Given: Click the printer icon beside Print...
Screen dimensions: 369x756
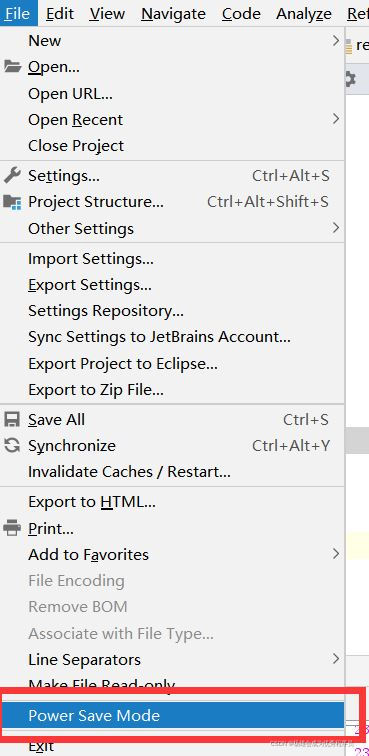Looking at the screenshot, I should tap(12, 528).
